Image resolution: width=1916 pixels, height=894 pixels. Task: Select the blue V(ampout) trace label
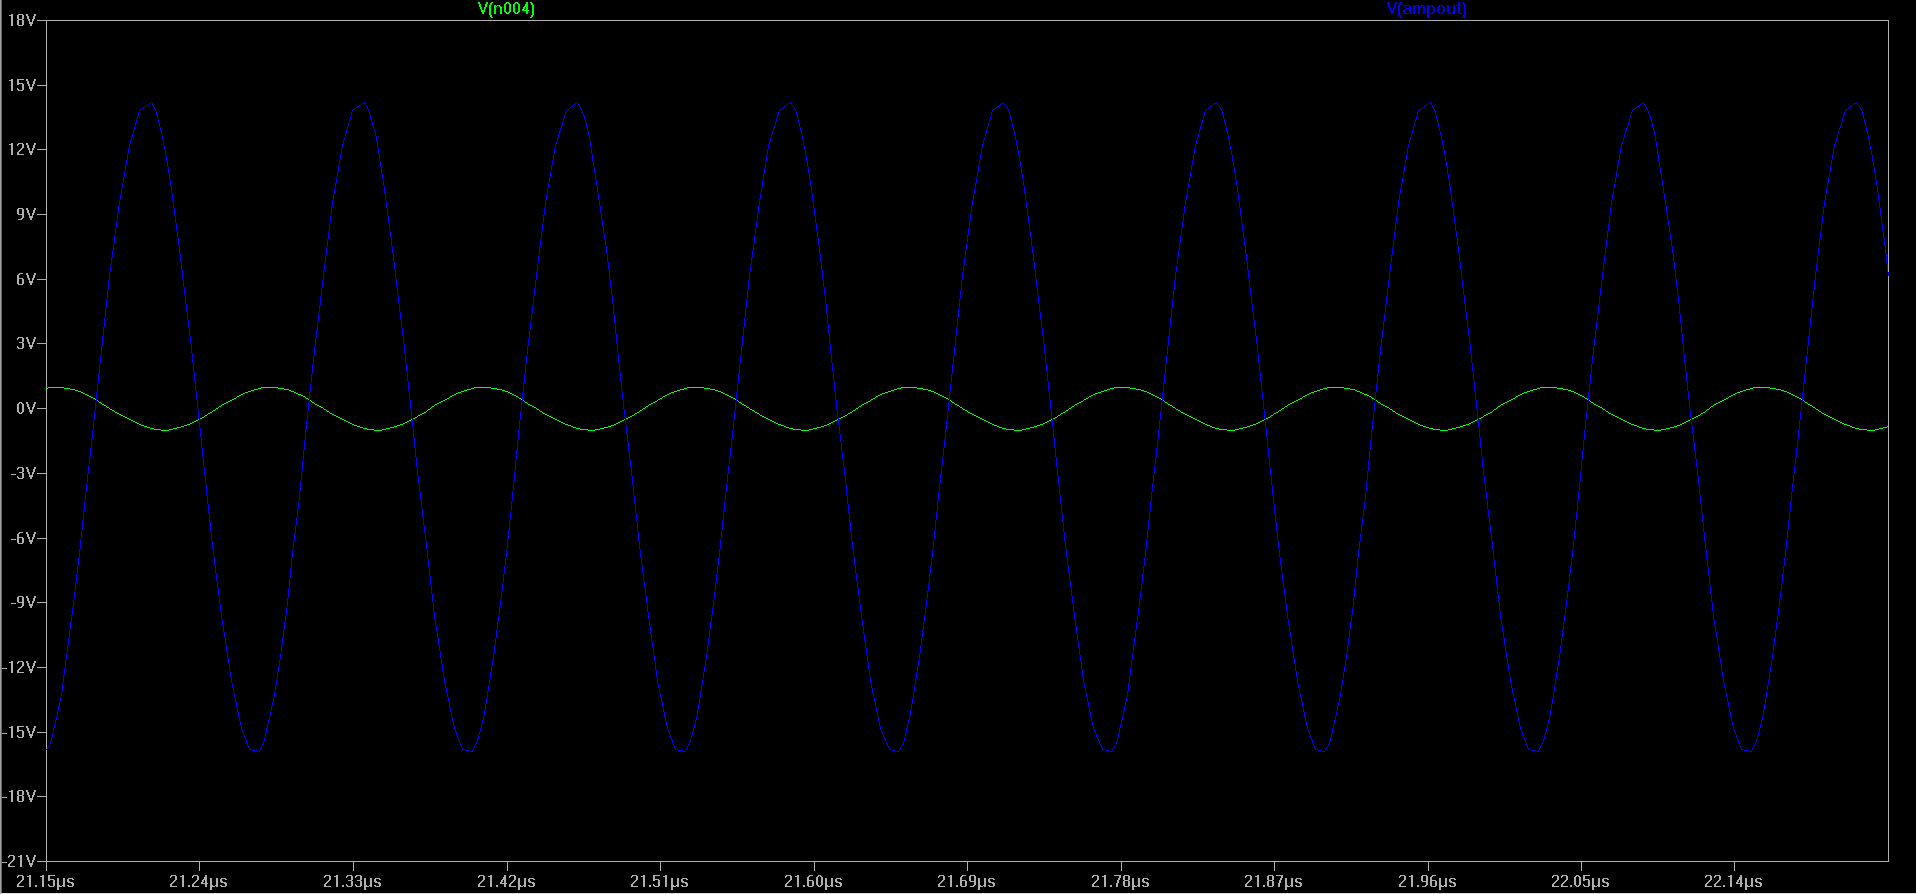point(1427,9)
